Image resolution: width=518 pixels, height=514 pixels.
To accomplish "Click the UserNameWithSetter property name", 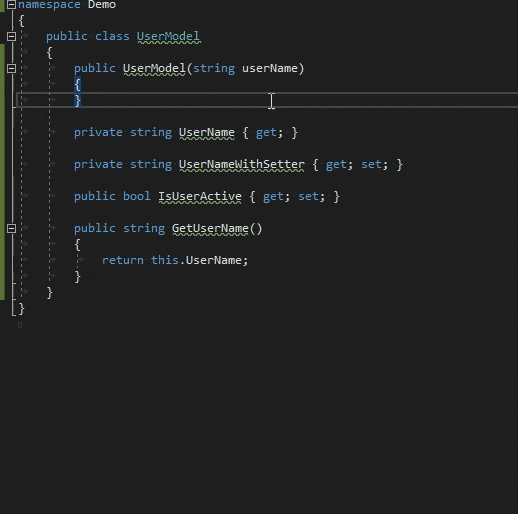I will (242, 164).
